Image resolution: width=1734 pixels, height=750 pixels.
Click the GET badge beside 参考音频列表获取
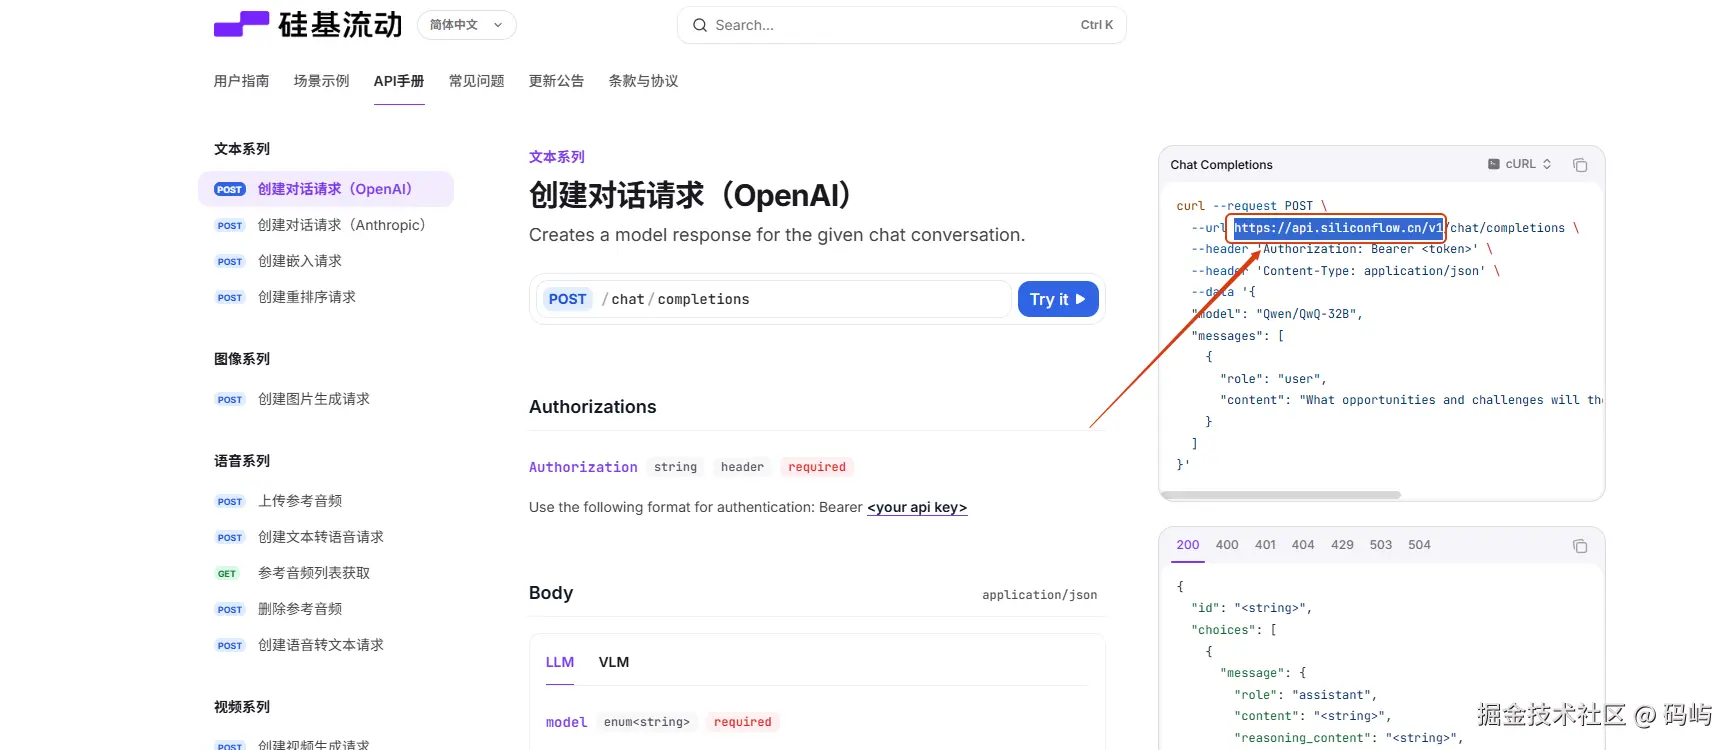click(227, 574)
